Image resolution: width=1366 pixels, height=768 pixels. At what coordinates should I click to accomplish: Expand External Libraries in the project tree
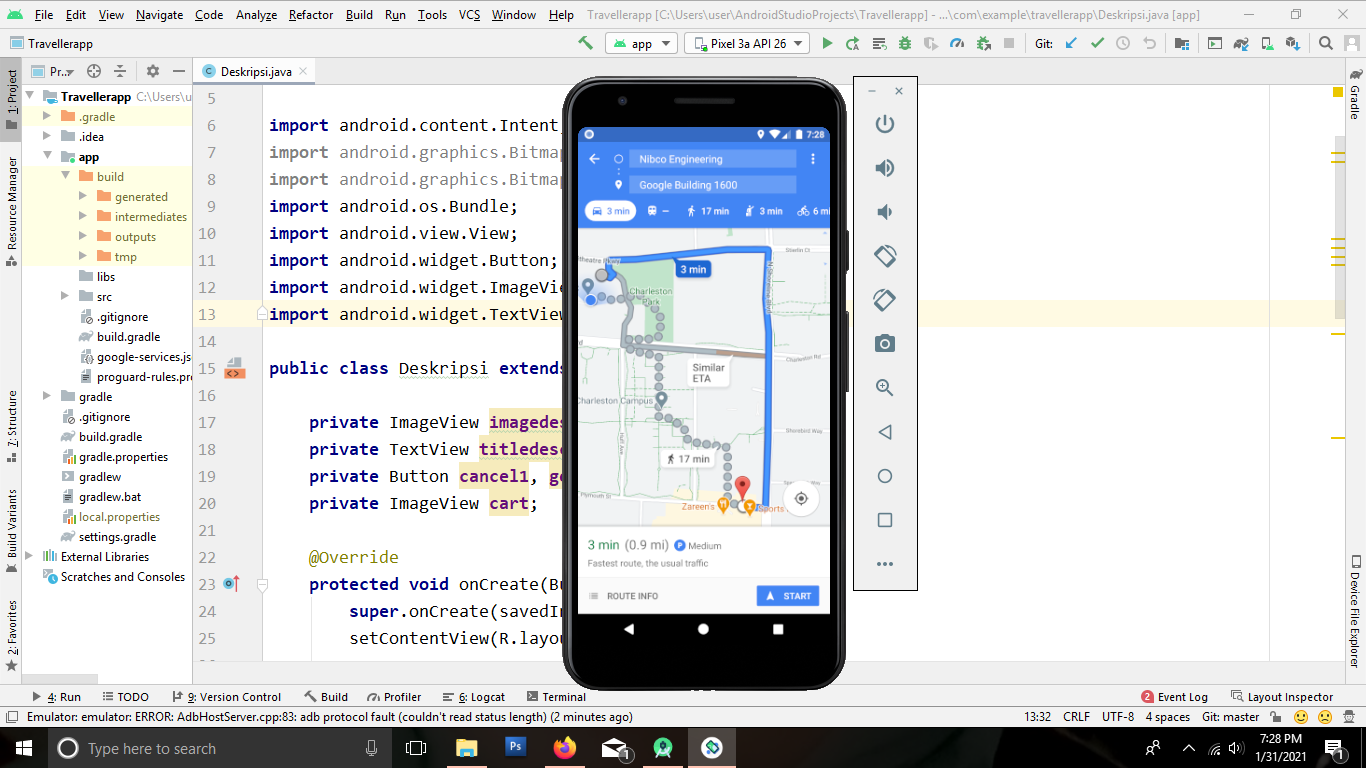point(29,557)
